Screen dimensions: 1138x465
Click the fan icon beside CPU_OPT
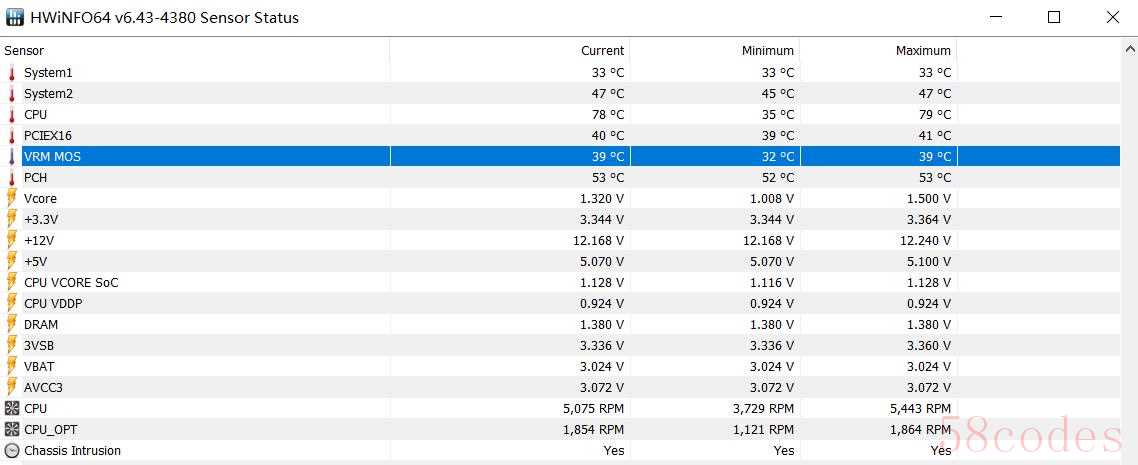coord(12,429)
